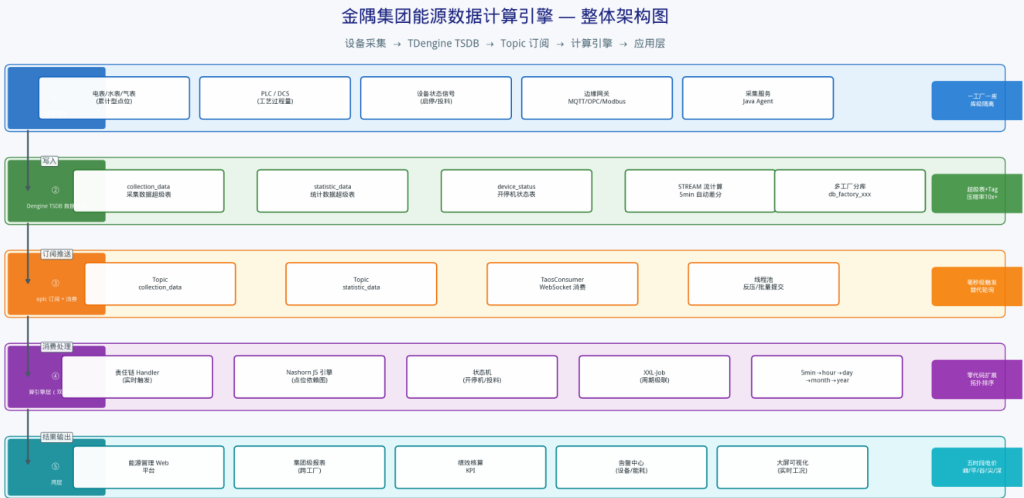
Task: Click the subtitle text 设备采集
Action: 367,44
